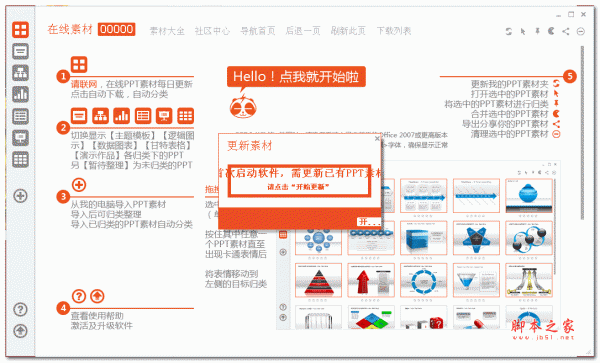This screenshot has width=600, height=363.
Task: Click the orange question icon in step 4
Action: coord(79,296)
